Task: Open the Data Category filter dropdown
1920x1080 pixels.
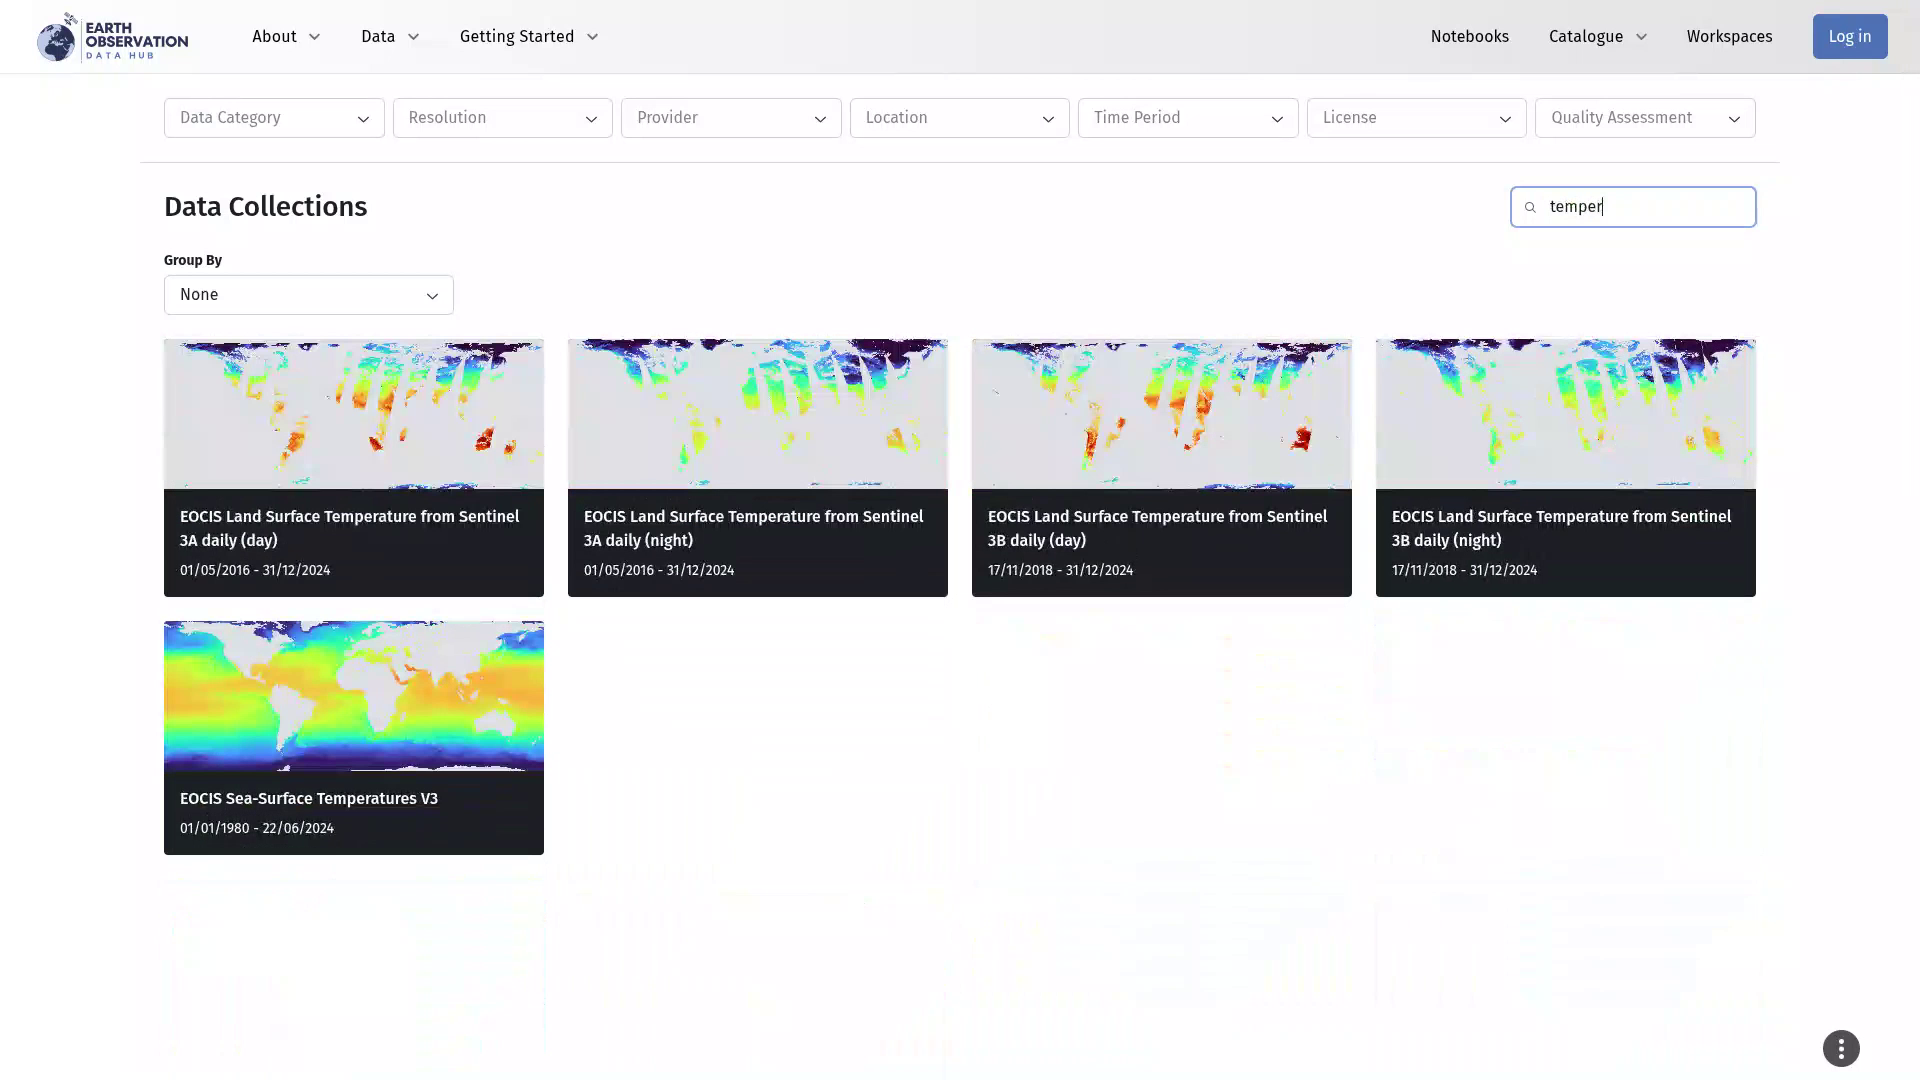Action: (x=274, y=118)
